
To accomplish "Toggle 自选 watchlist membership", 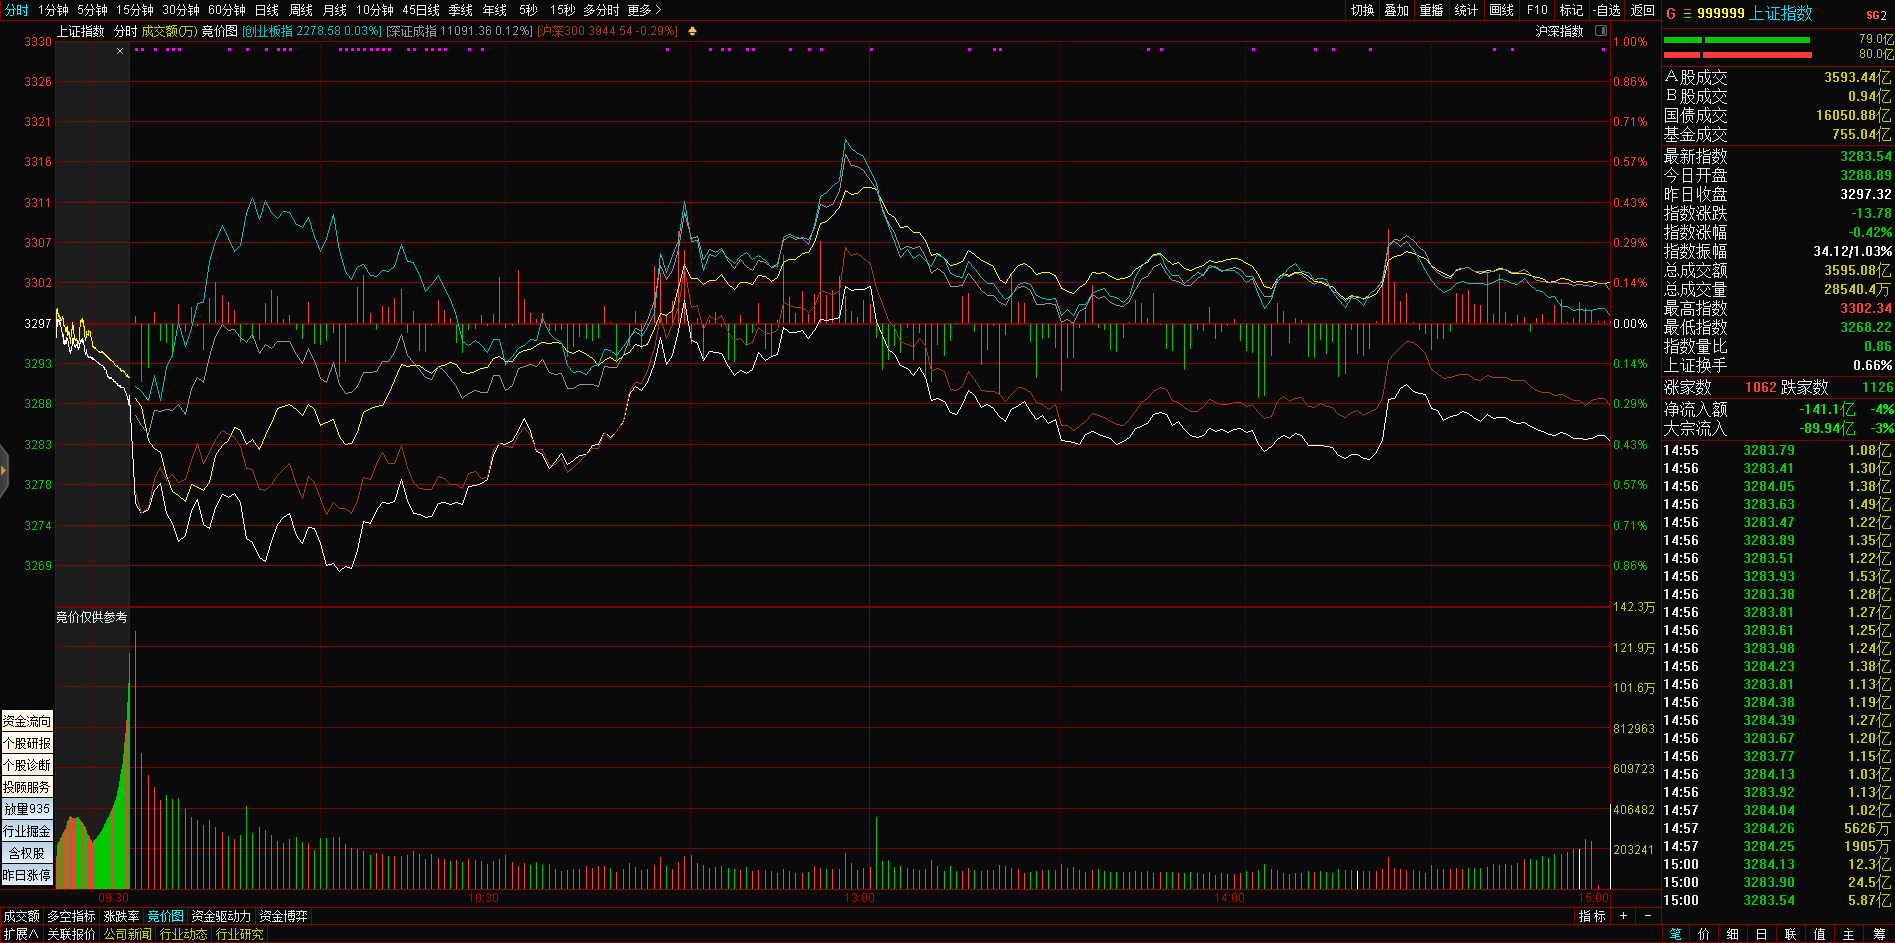I will (1606, 10).
